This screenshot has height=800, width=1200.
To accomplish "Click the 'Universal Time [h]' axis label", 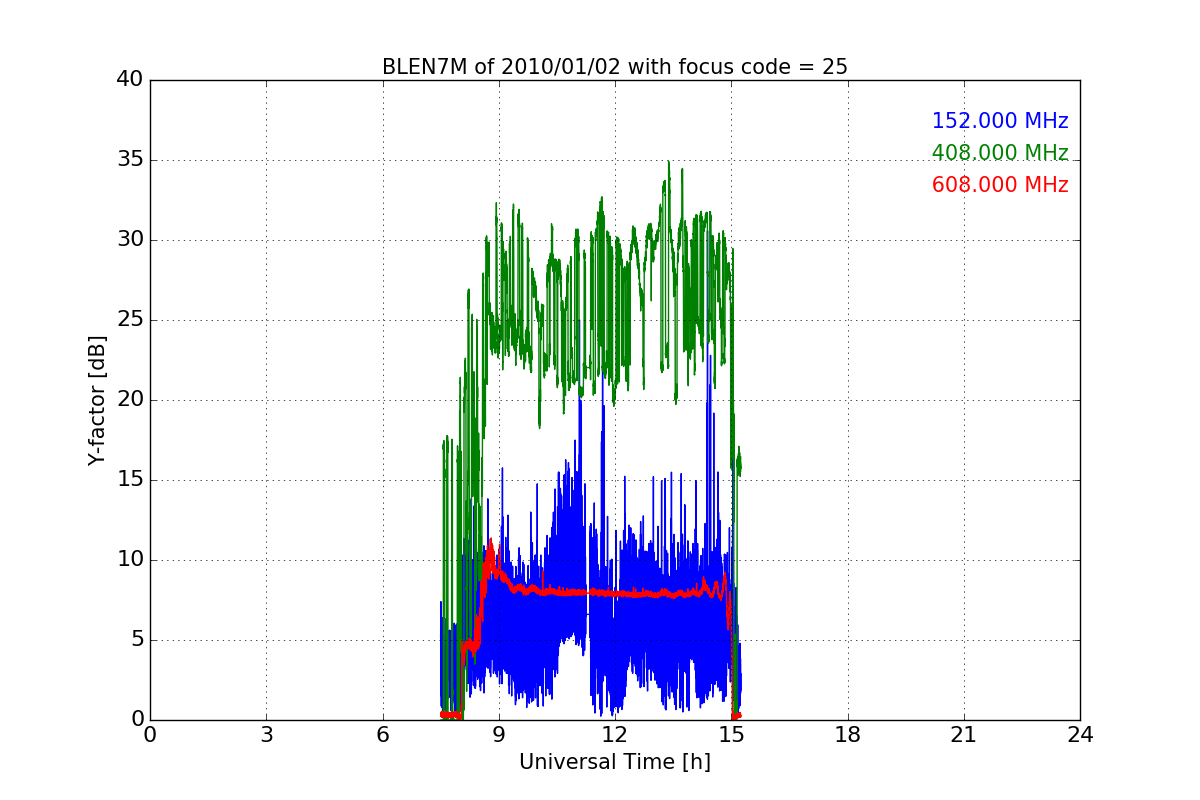I will tap(614, 762).
